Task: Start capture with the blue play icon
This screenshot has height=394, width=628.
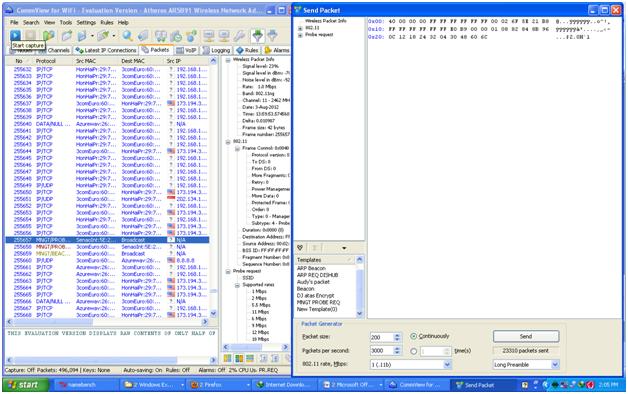Action: 15,35
